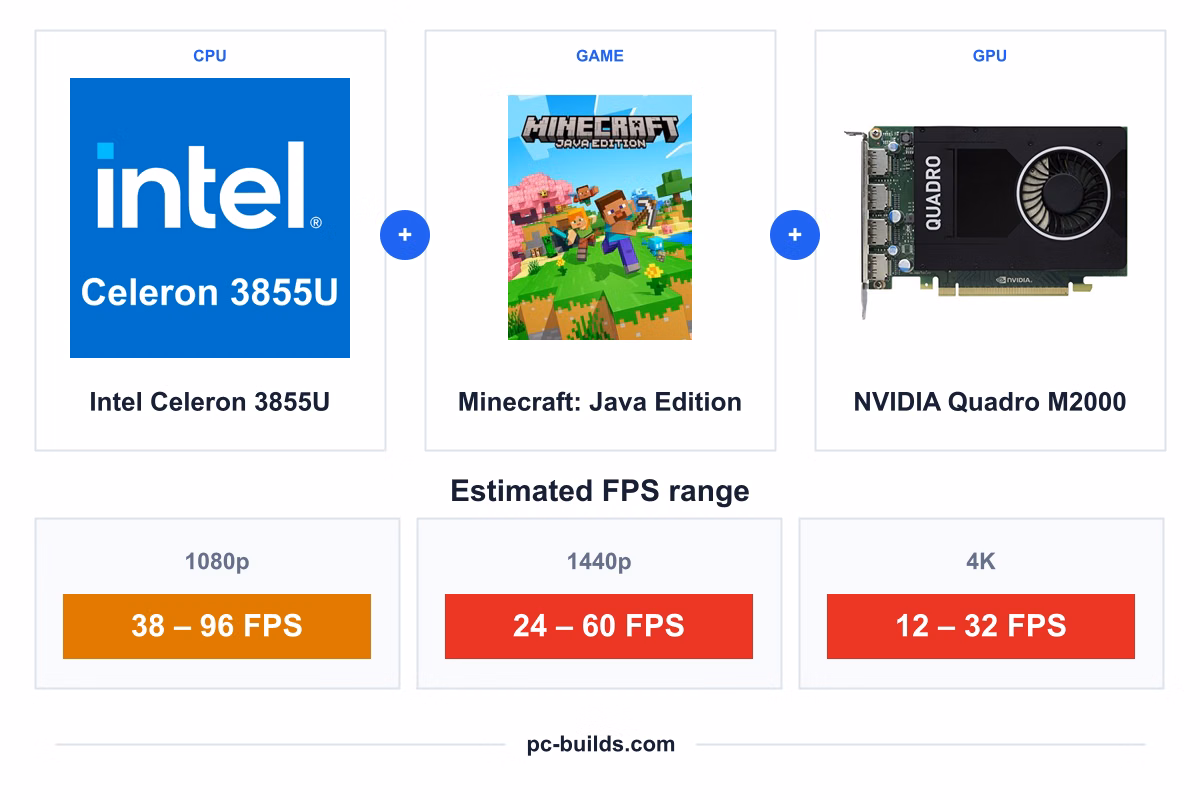Visit the pc-builds.com link

pos(601,744)
